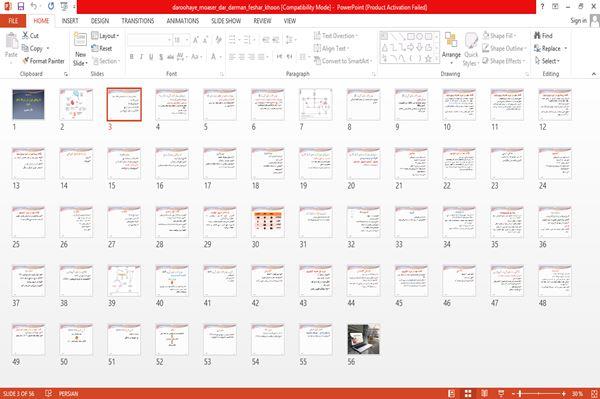Open the Select dropdown in Editing
This screenshot has height=399, width=600.
(x=548, y=61)
